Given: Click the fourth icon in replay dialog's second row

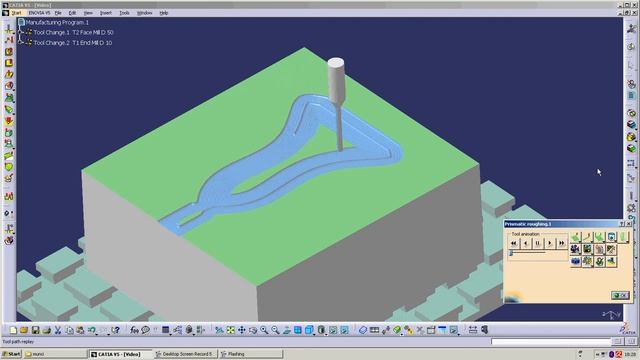Looking at the screenshot, I should 611,249.
